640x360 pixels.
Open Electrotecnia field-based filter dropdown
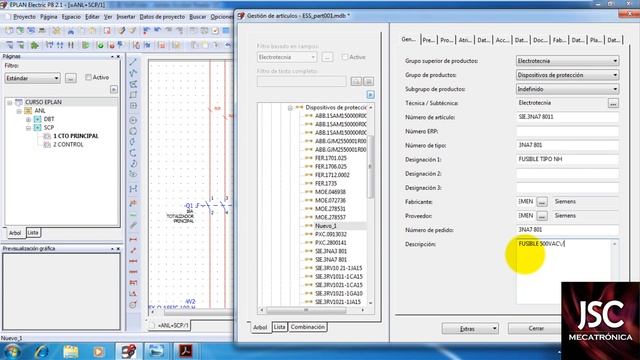coord(287,57)
